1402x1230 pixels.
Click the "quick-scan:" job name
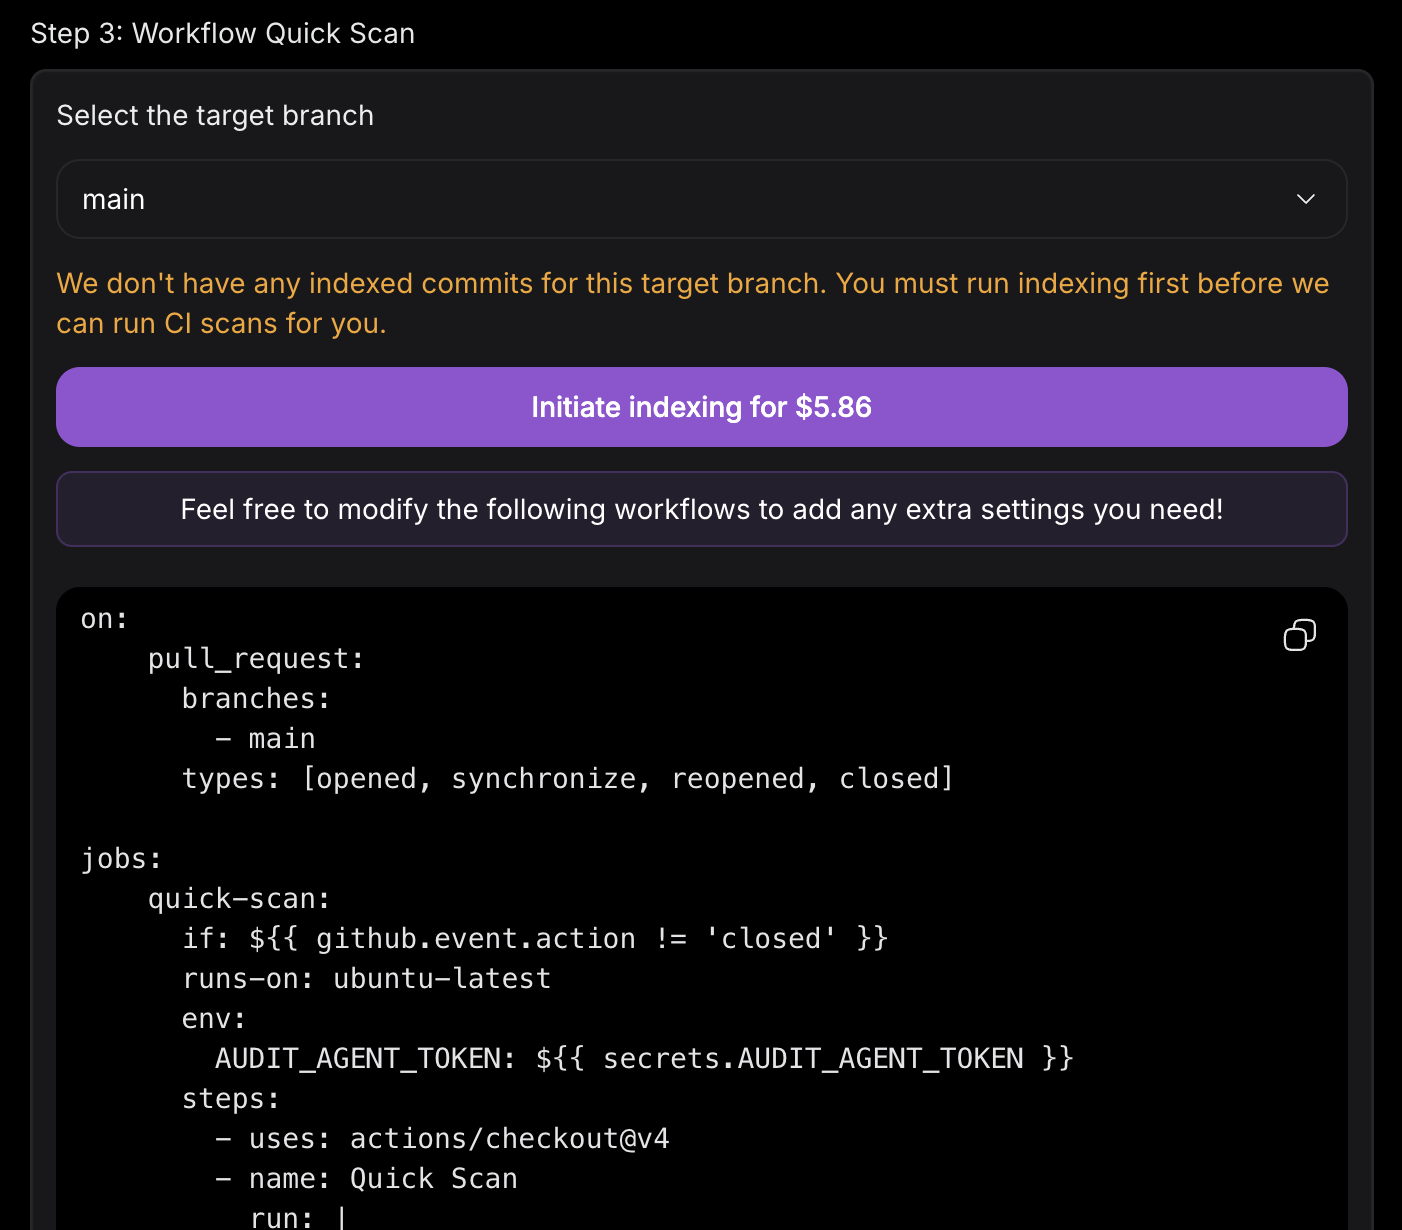click(x=238, y=898)
